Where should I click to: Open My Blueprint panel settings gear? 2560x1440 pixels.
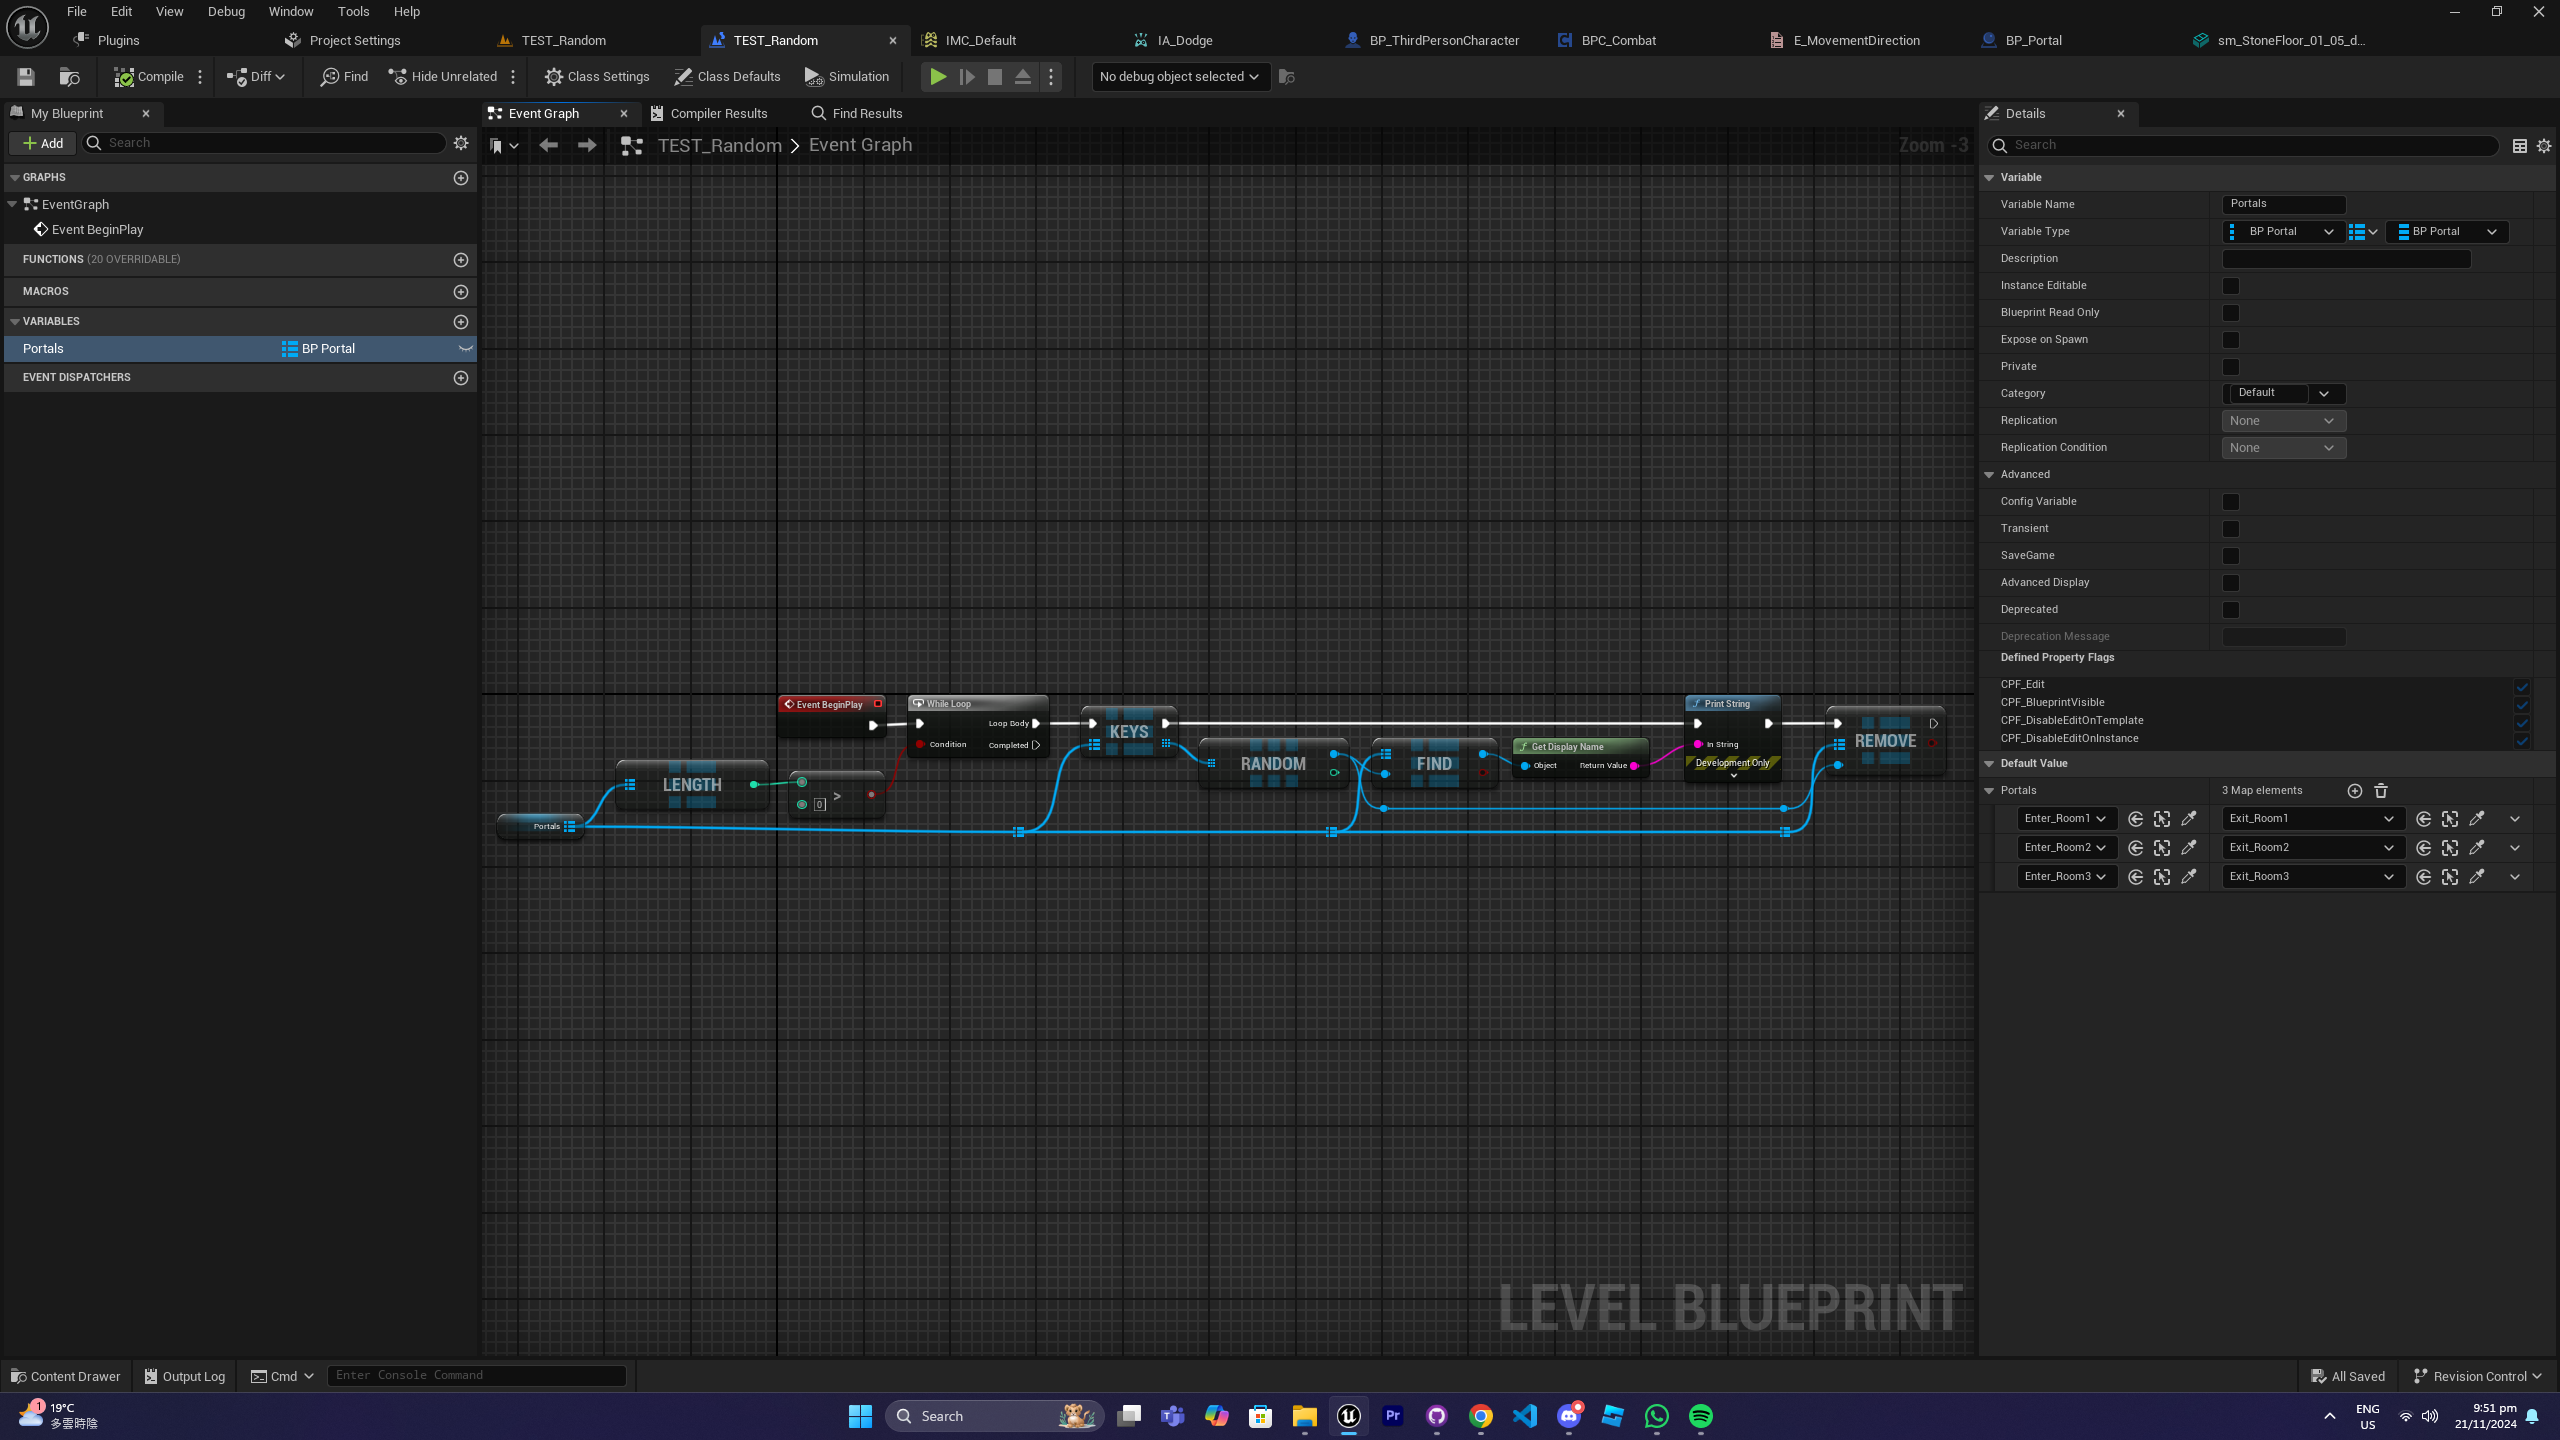pos(461,143)
